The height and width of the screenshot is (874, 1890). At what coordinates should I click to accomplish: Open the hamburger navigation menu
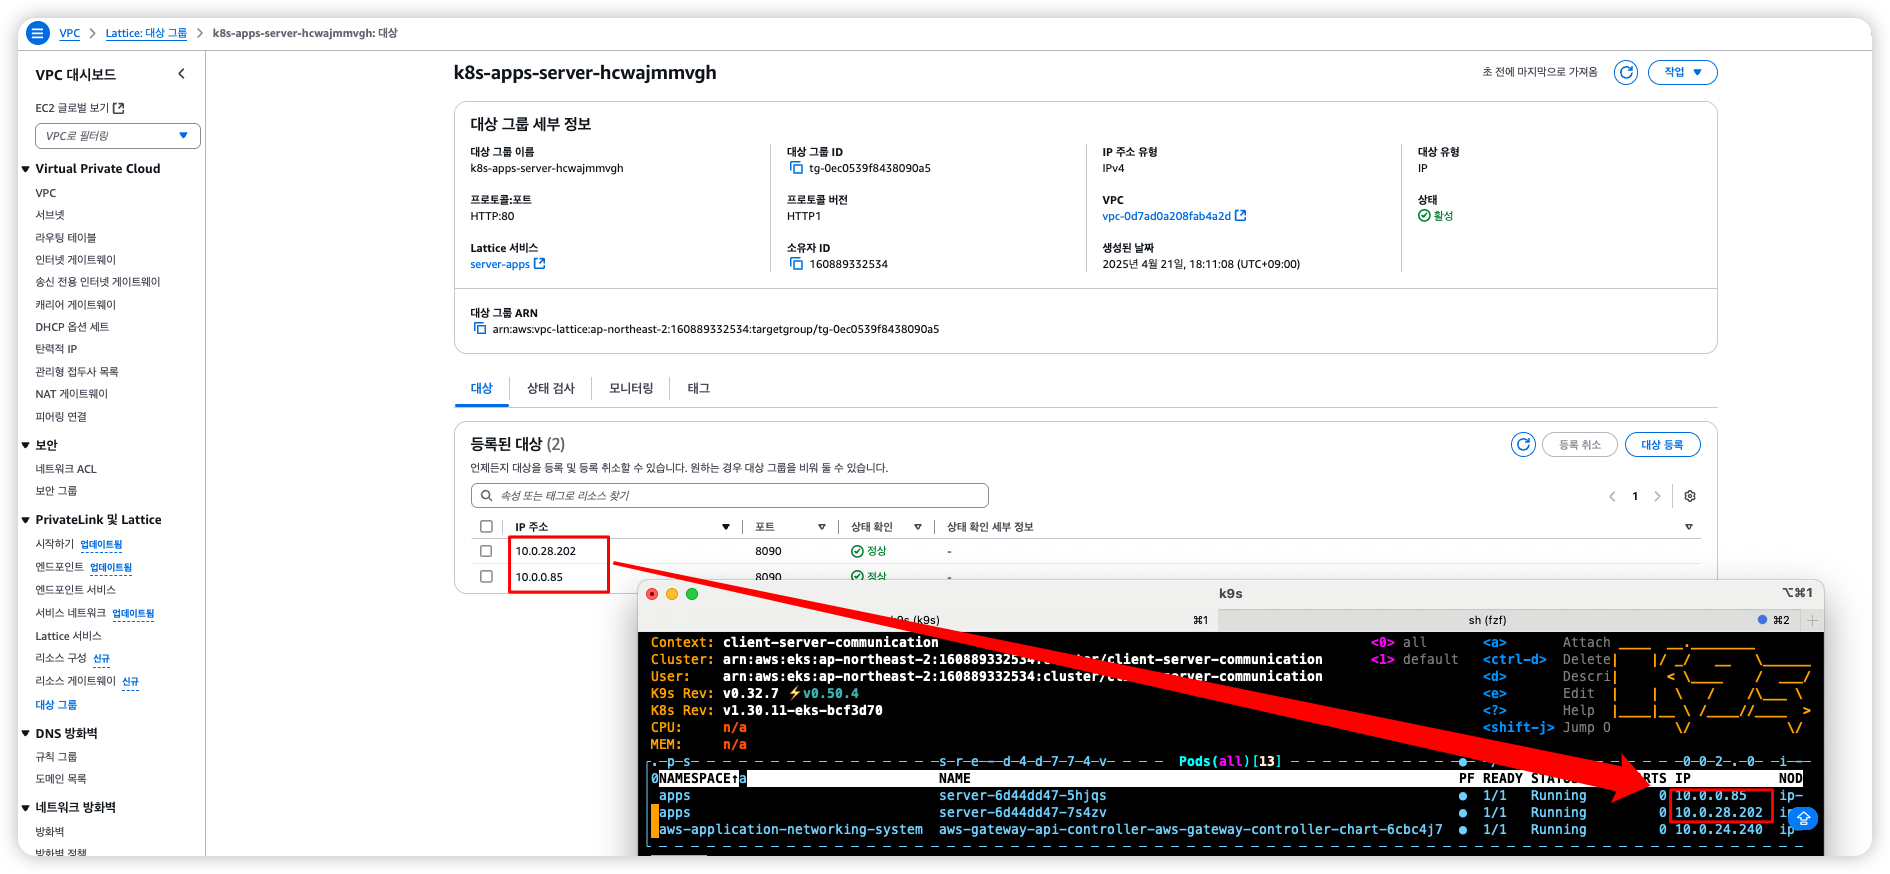[37, 33]
